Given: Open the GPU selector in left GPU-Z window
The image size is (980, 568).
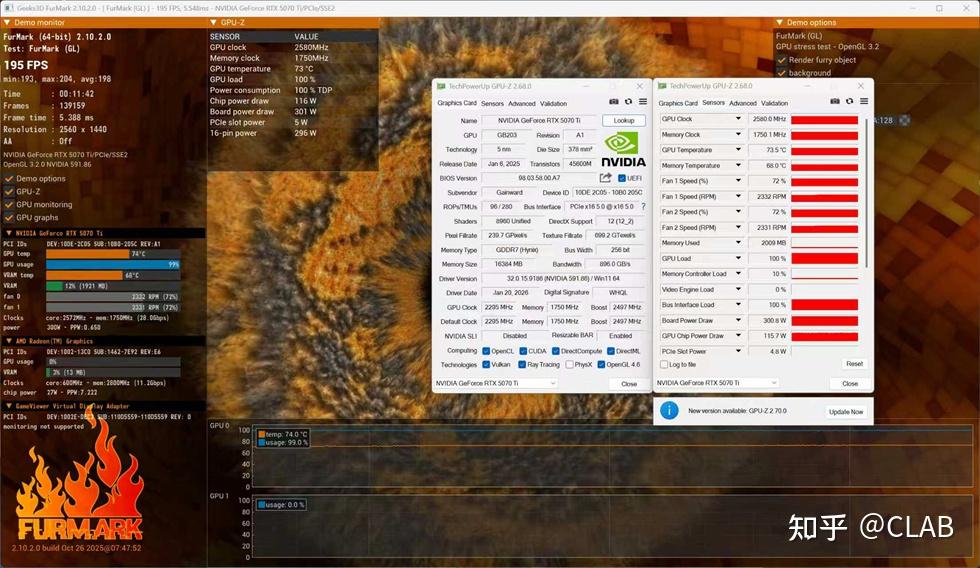Looking at the screenshot, I should pos(495,383).
